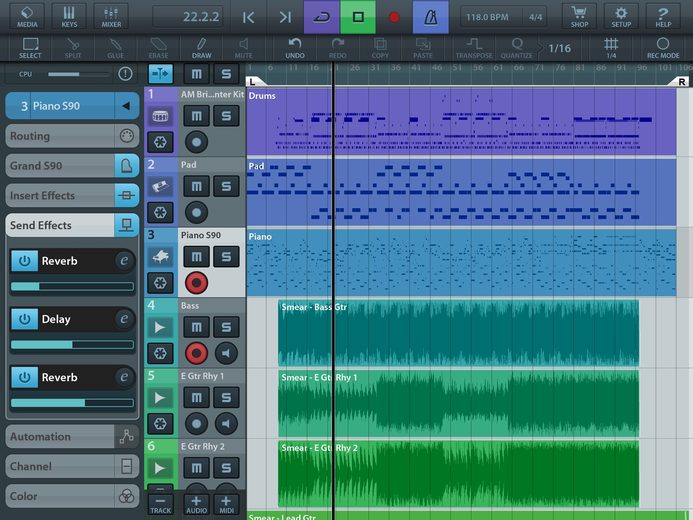Mute the Pad track
693x520 pixels.
(x=196, y=186)
